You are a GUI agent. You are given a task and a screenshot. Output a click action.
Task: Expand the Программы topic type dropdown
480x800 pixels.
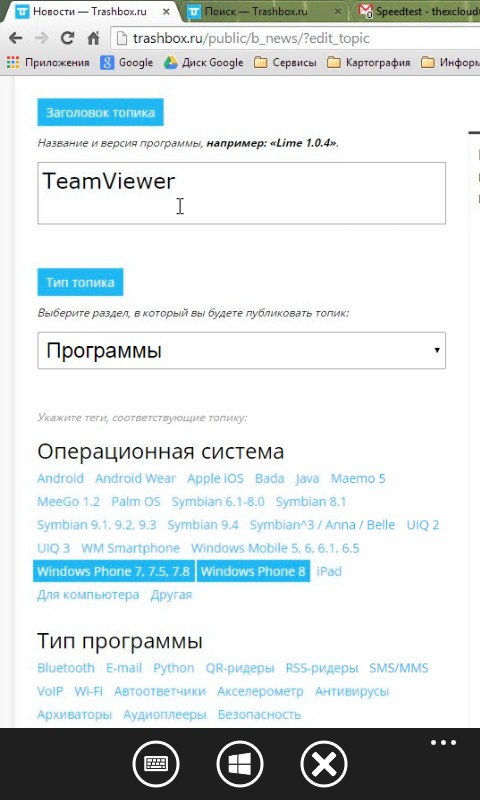pyautogui.click(x=241, y=351)
